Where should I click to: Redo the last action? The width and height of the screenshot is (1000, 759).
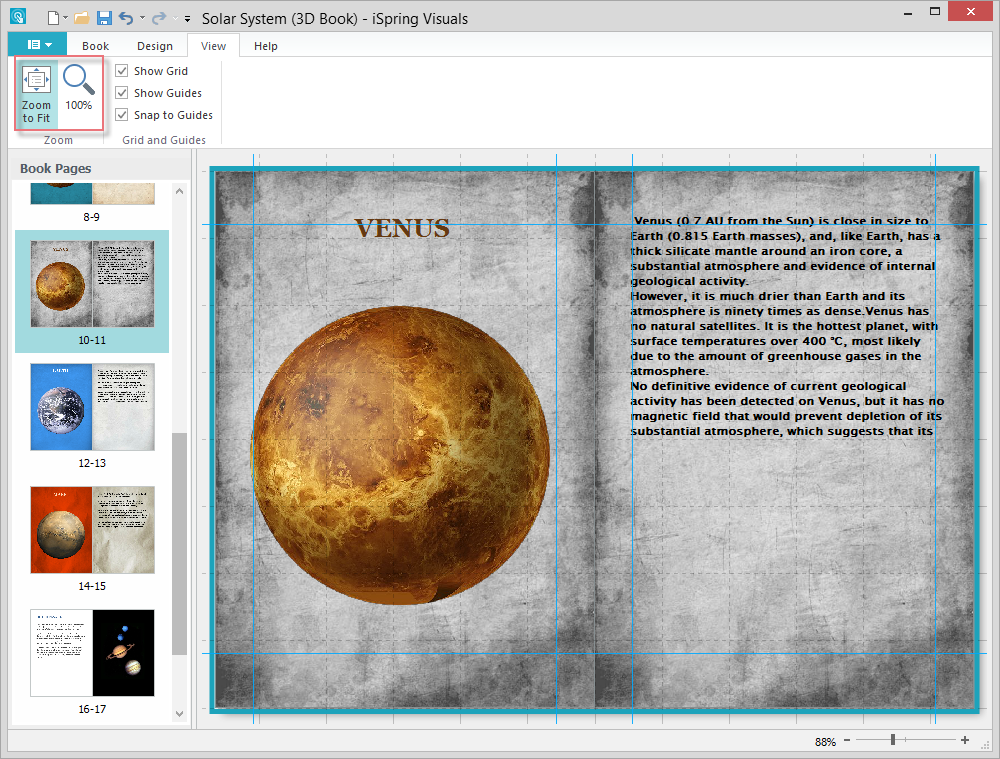[159, 17]
